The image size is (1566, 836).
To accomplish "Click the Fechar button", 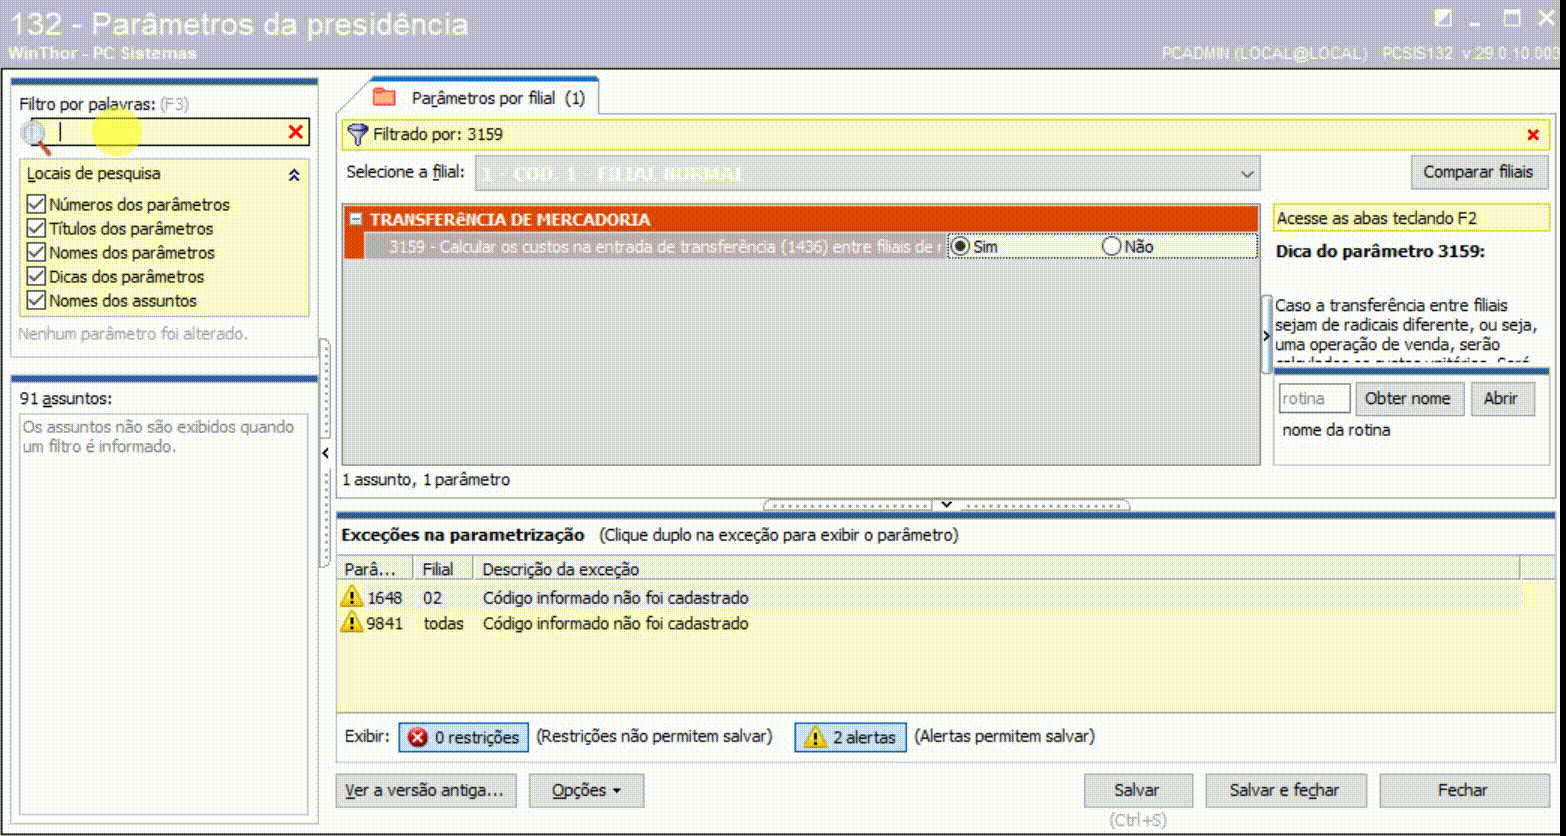I will (1463, 790).
